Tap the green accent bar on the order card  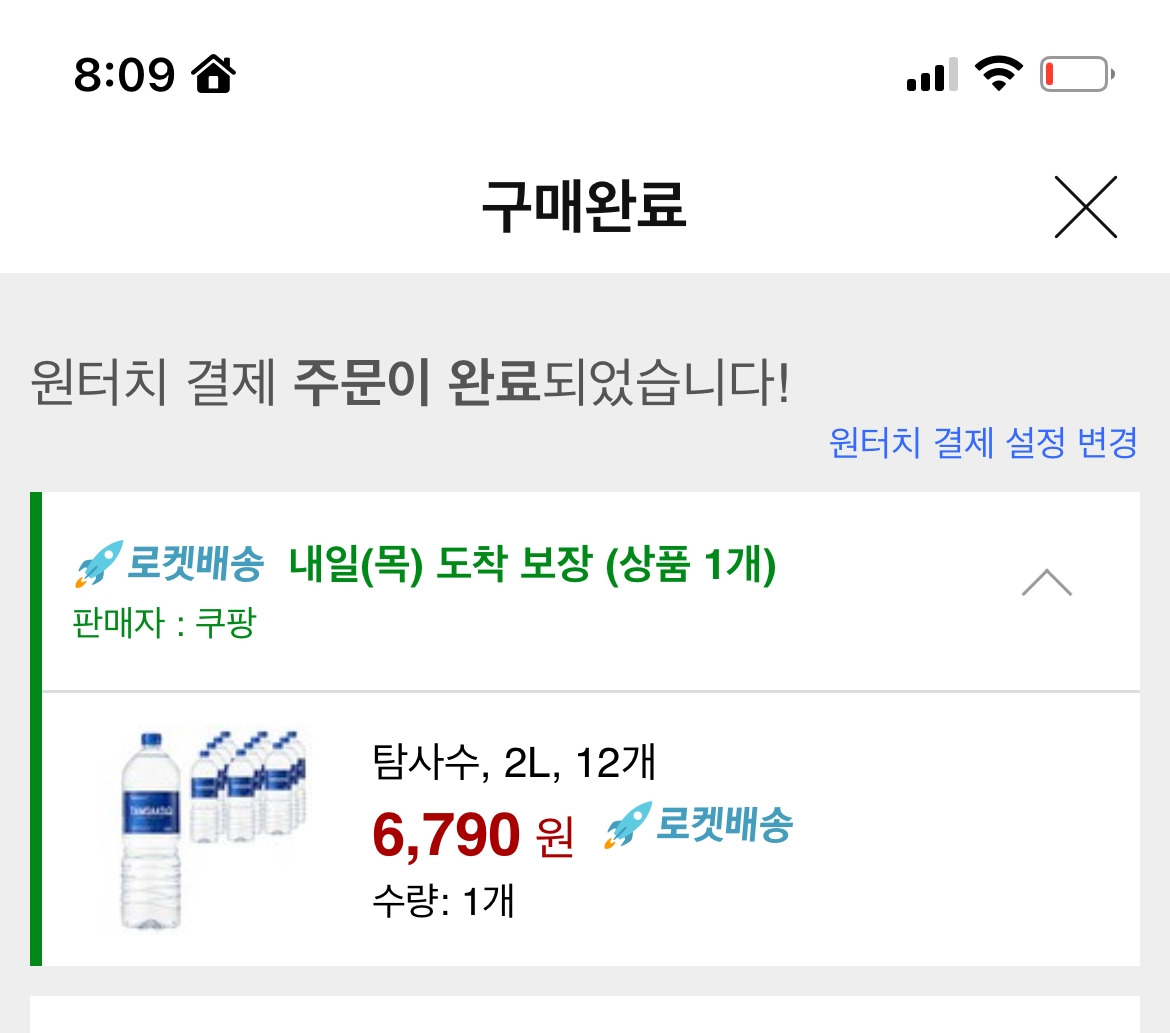36,728
